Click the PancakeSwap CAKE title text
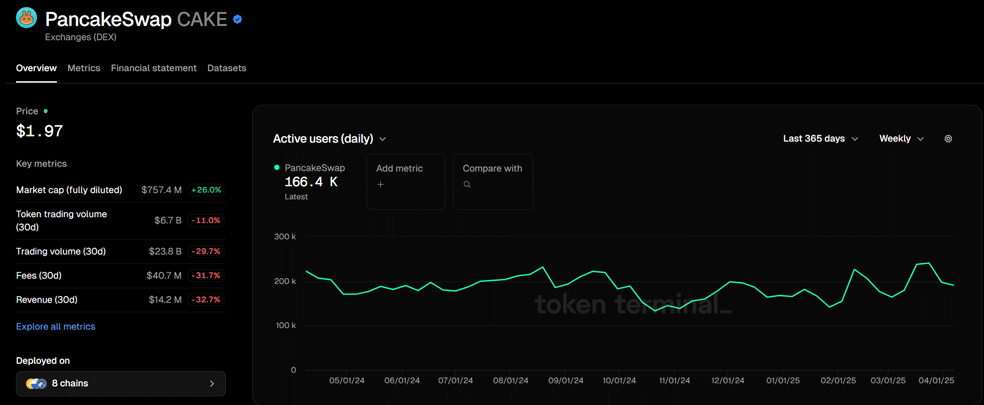Image resolution: width=984 pixels, height=405 pixels. point(136,19)
